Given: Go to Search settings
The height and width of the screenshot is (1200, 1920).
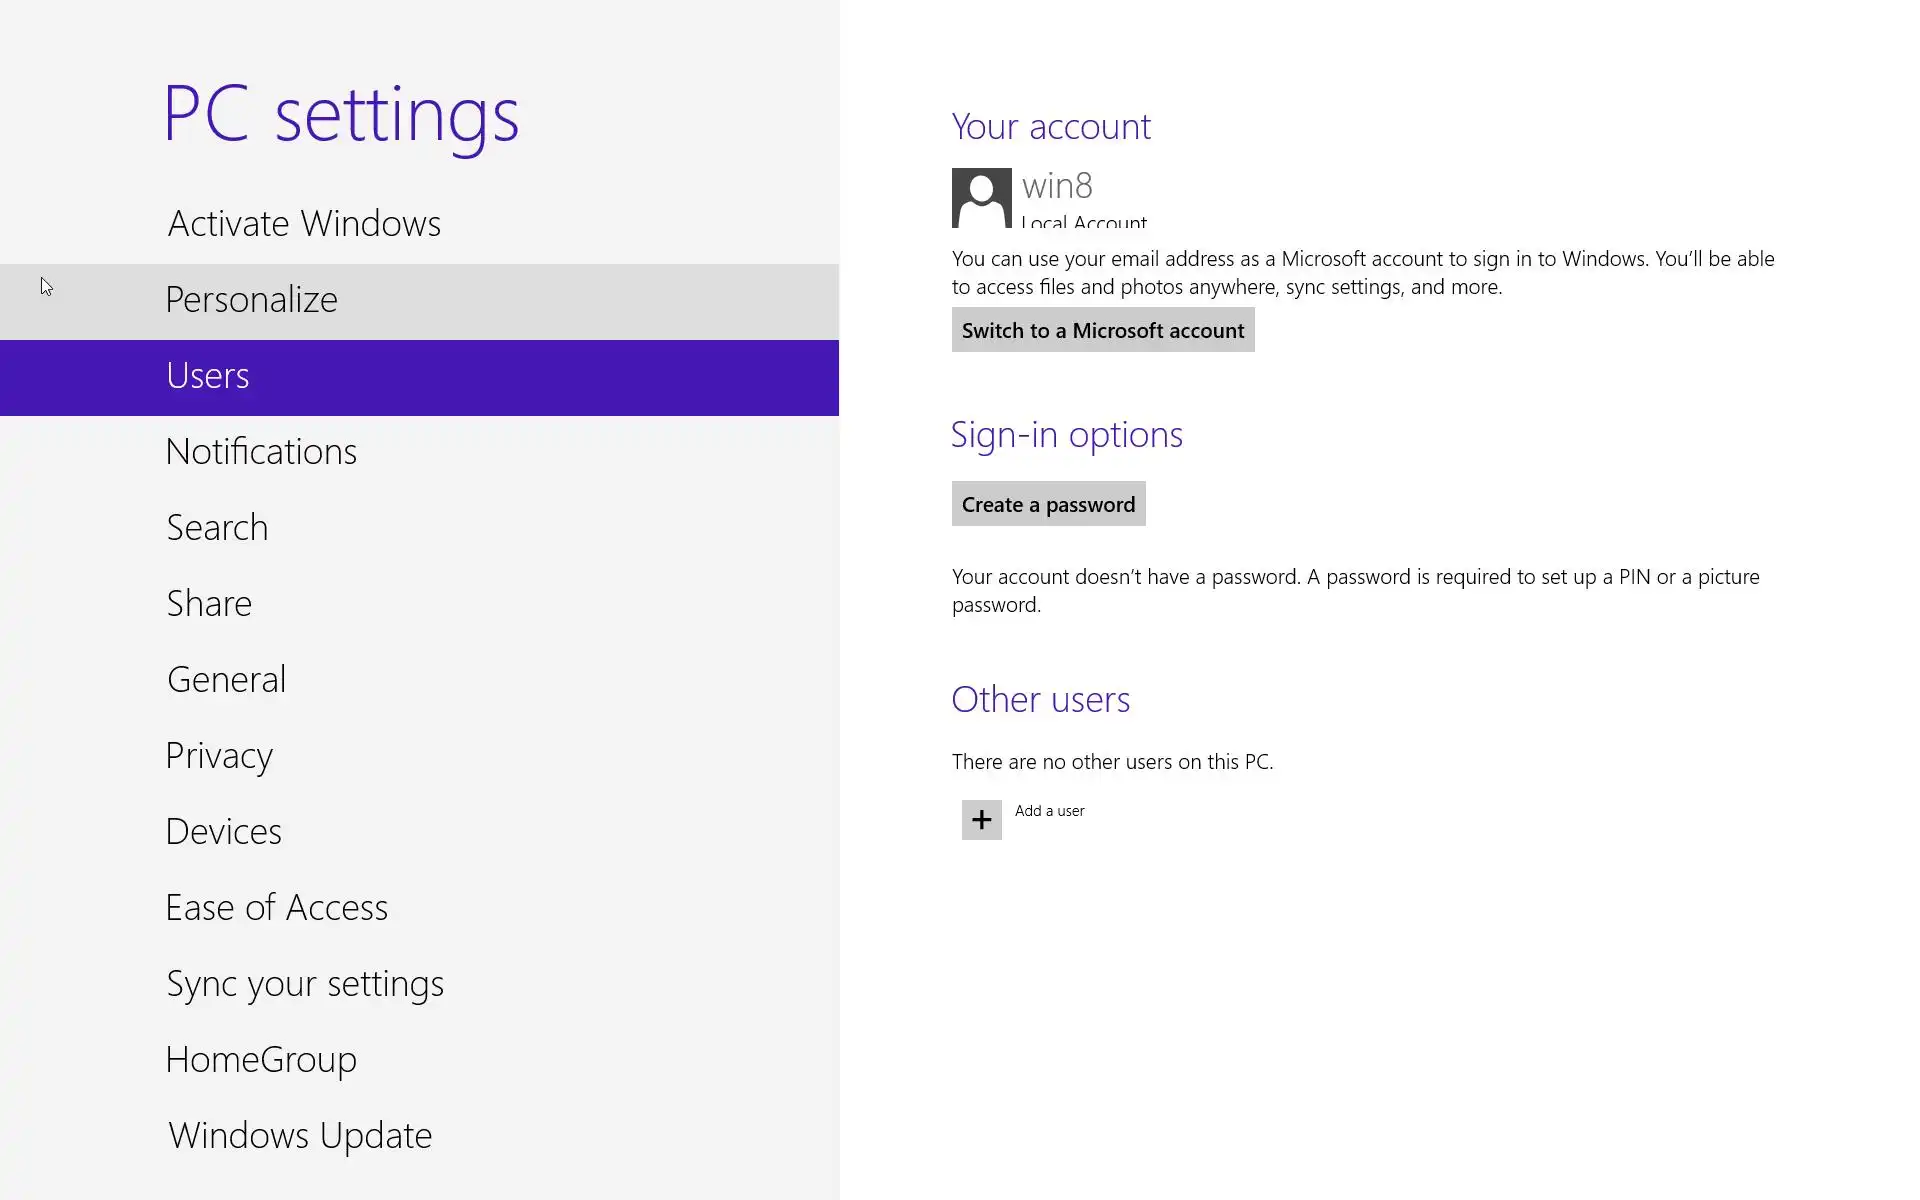Looking at the screenshot, I should pyautogui.click(x=217, y=528).
